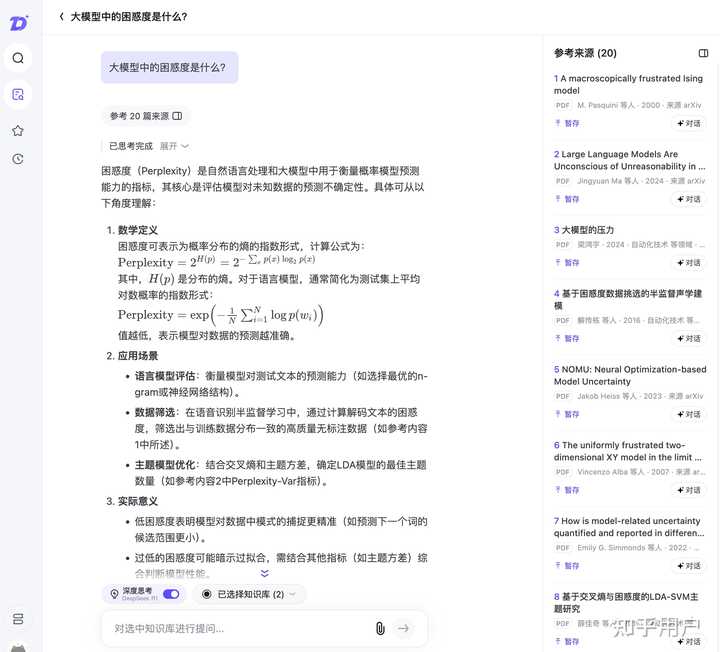Image resolution: width=720 pixels, height=652 pixels.
Task: Expand the 已思考完成 thinking section
Action: click(174, 146)
